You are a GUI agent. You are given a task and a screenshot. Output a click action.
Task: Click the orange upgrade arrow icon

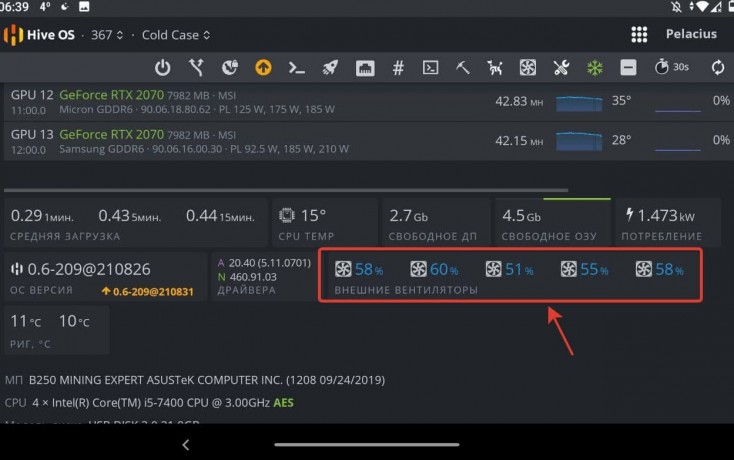point(263,69)
